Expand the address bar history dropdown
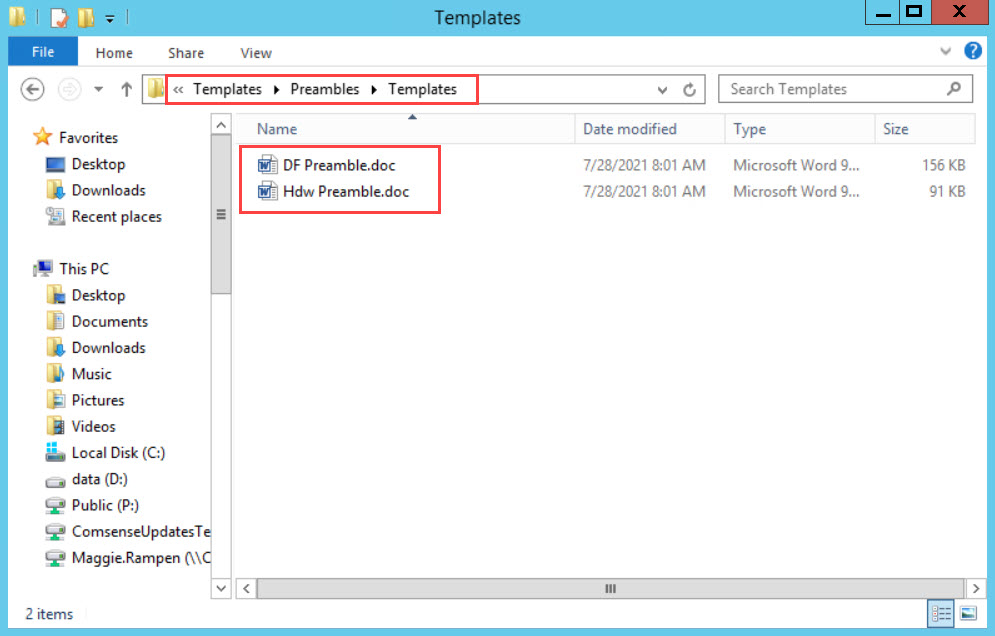Screen dimensions: 995x636 (662, 90)
